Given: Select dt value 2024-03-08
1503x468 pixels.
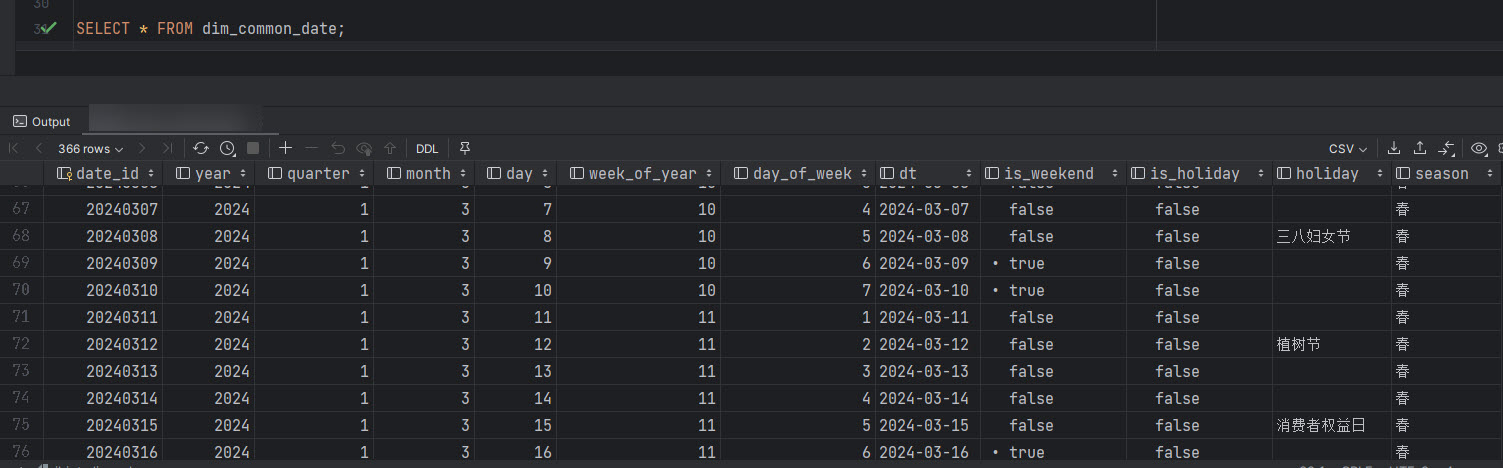Looking at the screenshot, I should [924, 236].
